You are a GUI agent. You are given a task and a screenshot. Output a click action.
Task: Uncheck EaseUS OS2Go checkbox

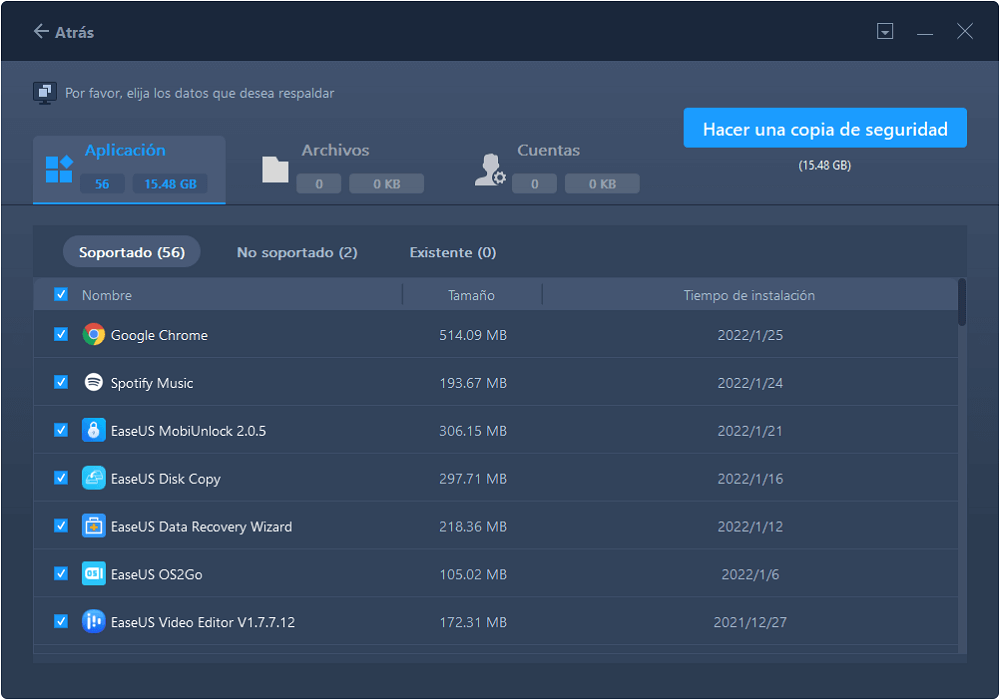point(61,574)
